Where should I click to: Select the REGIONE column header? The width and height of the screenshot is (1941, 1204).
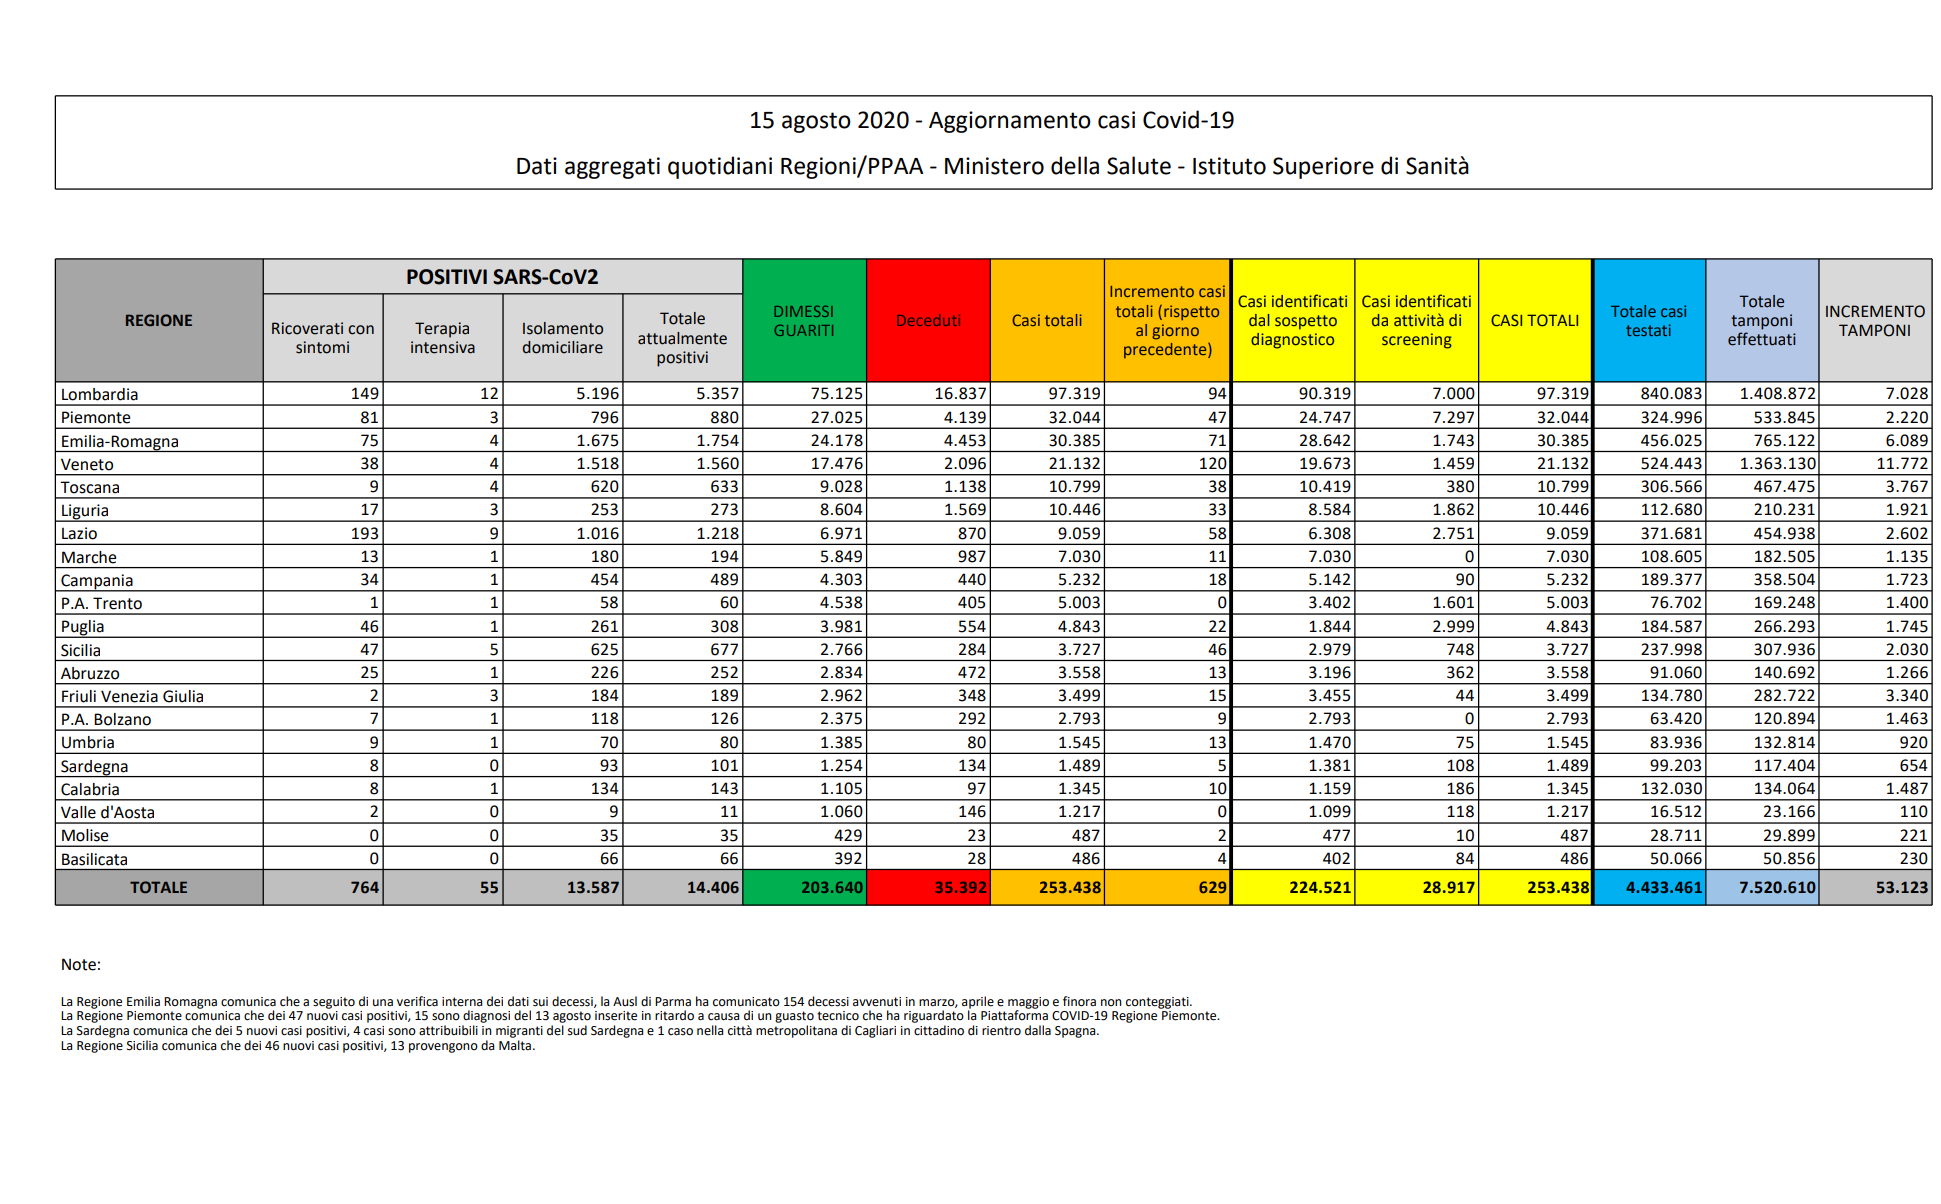[x=159, y=320]
